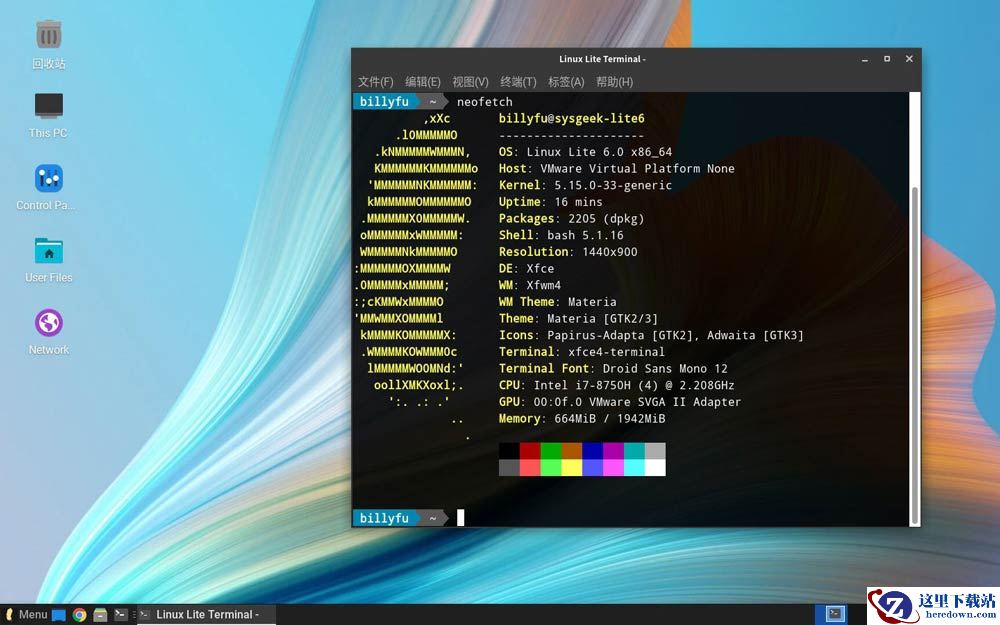Open the 视图(V) menu
This screenshot has width=1000, height=625.
pyautogui.click(x=470, y=82)
